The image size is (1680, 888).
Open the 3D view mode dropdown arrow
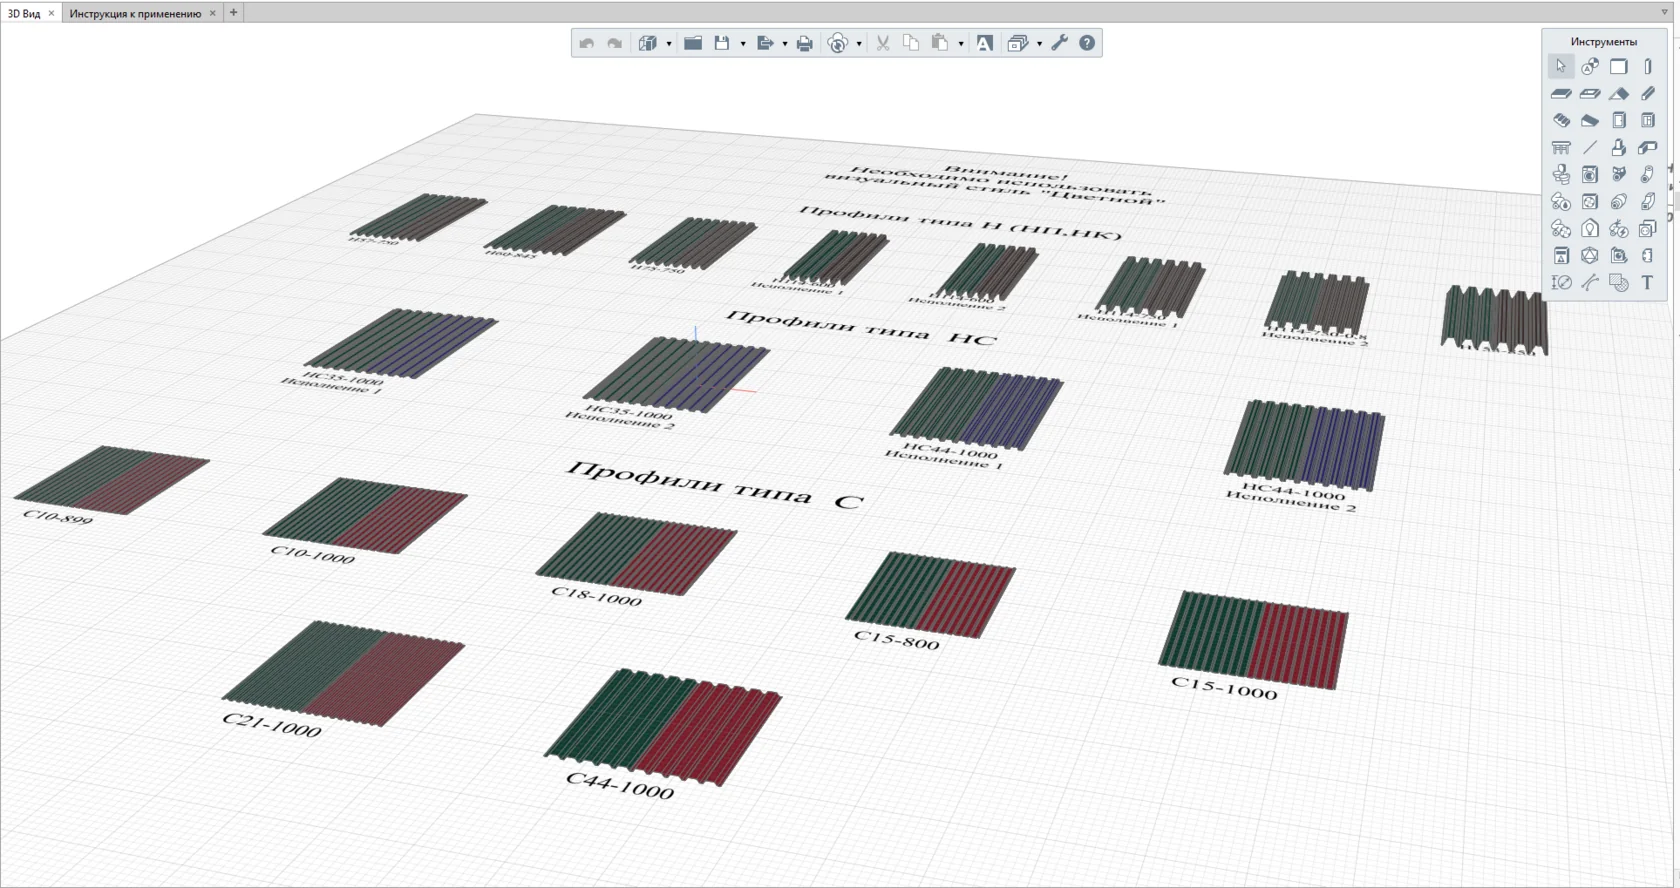[669, 44]
